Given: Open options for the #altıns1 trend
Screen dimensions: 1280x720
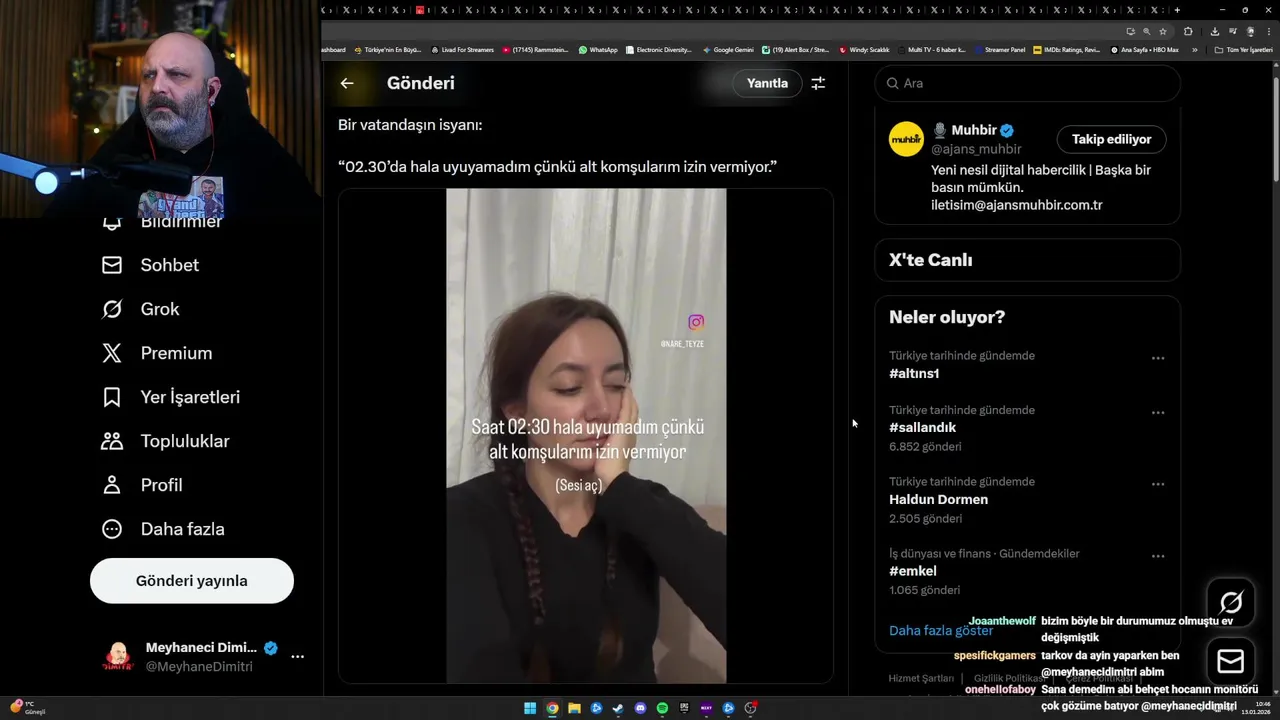Looking at the screenshot, I should 1158,358.
